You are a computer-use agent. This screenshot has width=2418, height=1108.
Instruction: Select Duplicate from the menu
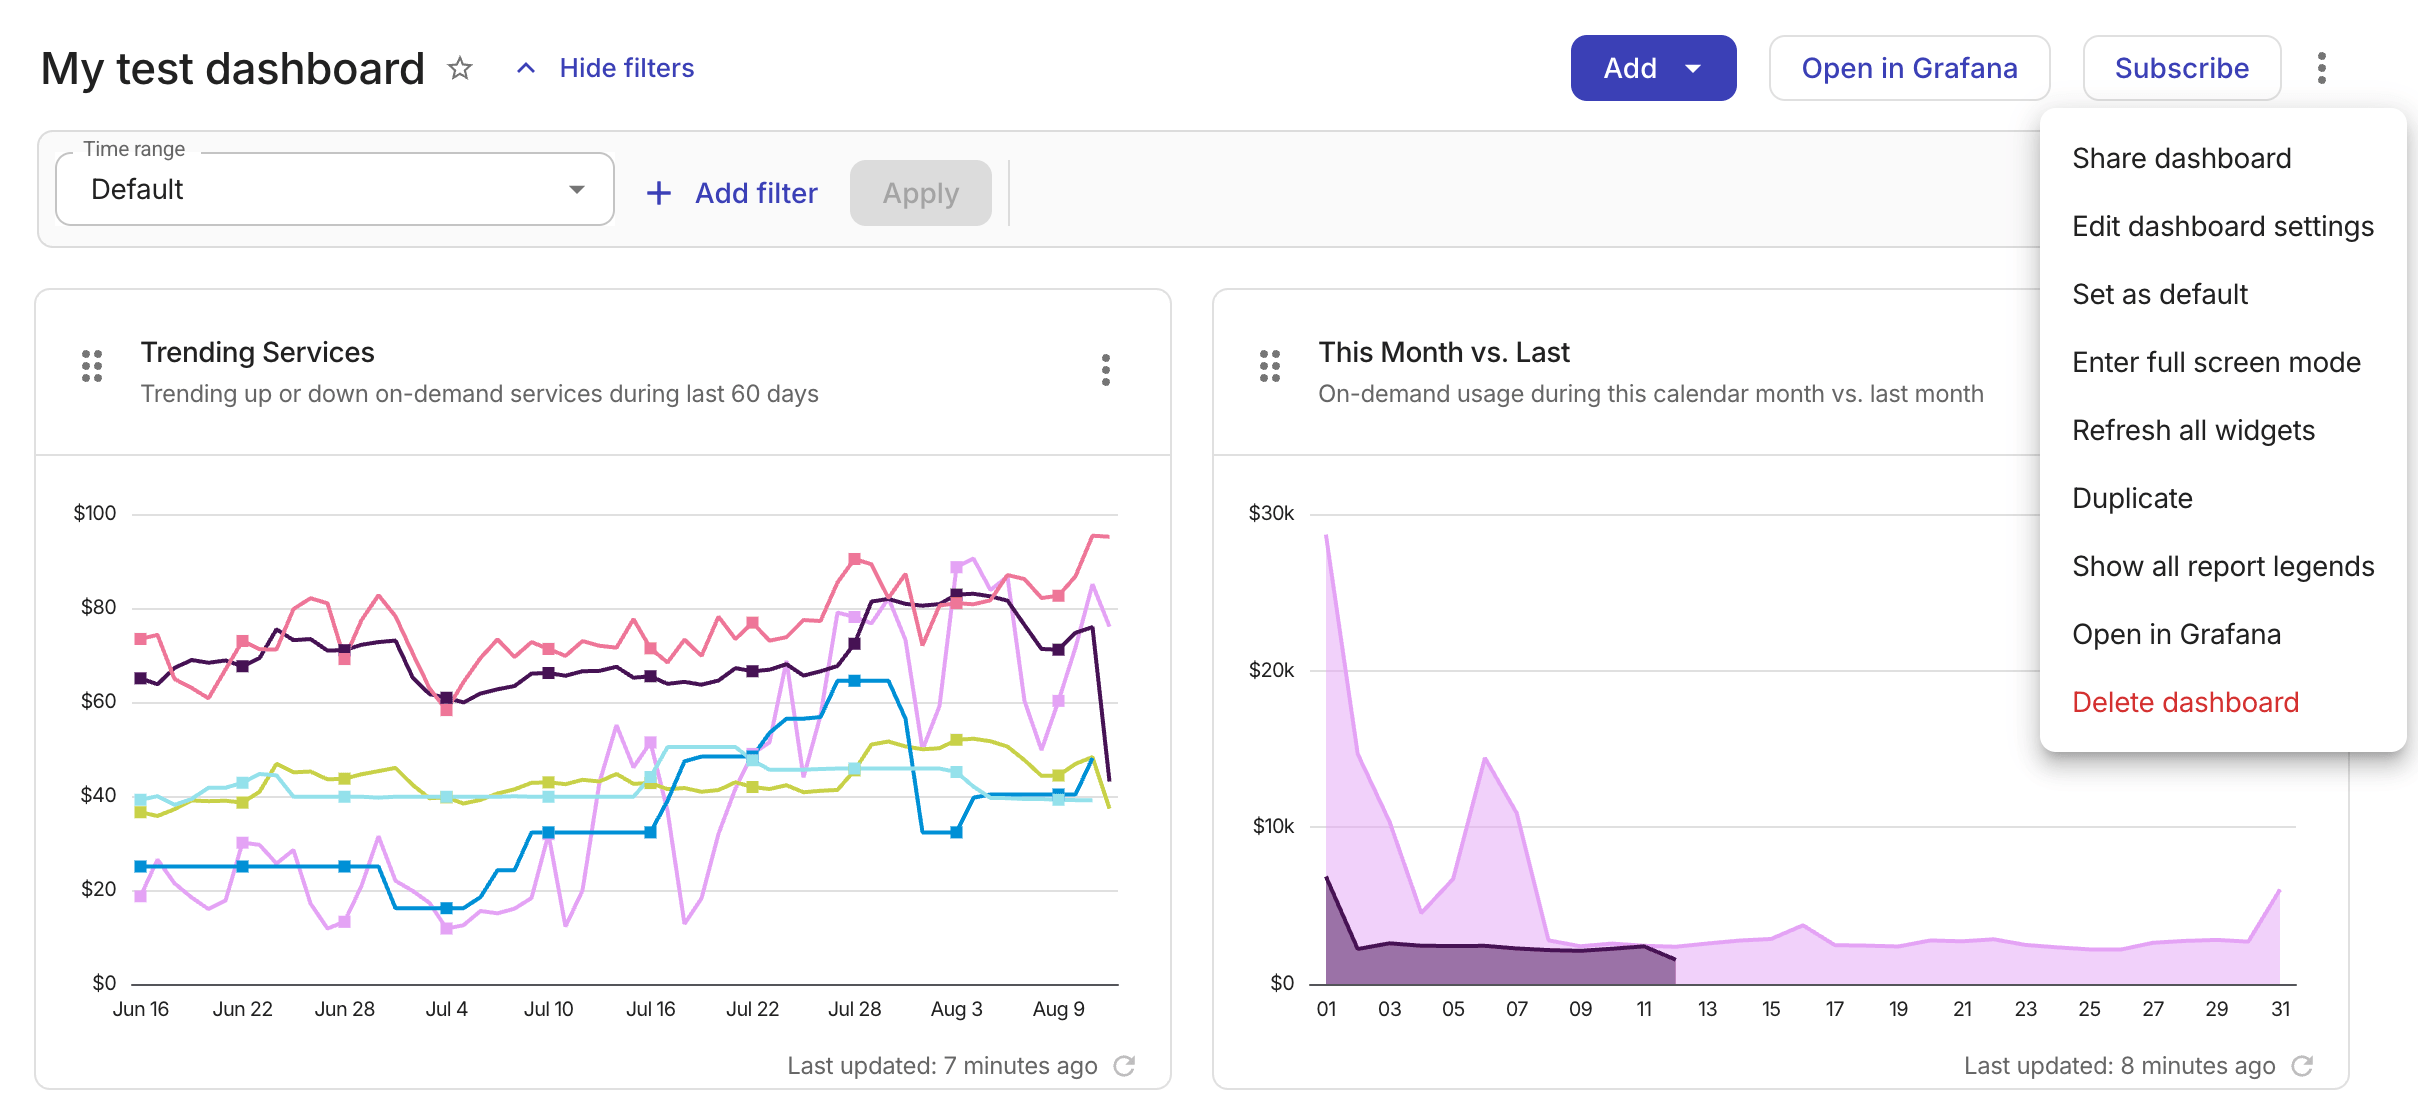point(2132,498)
